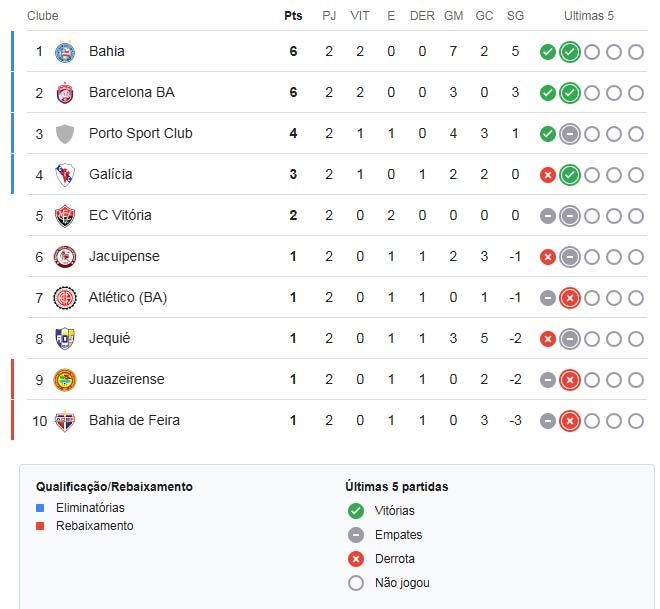Open the Bahia de Feira team link
This screenshot has height=609, width=660.
(134, 420)
